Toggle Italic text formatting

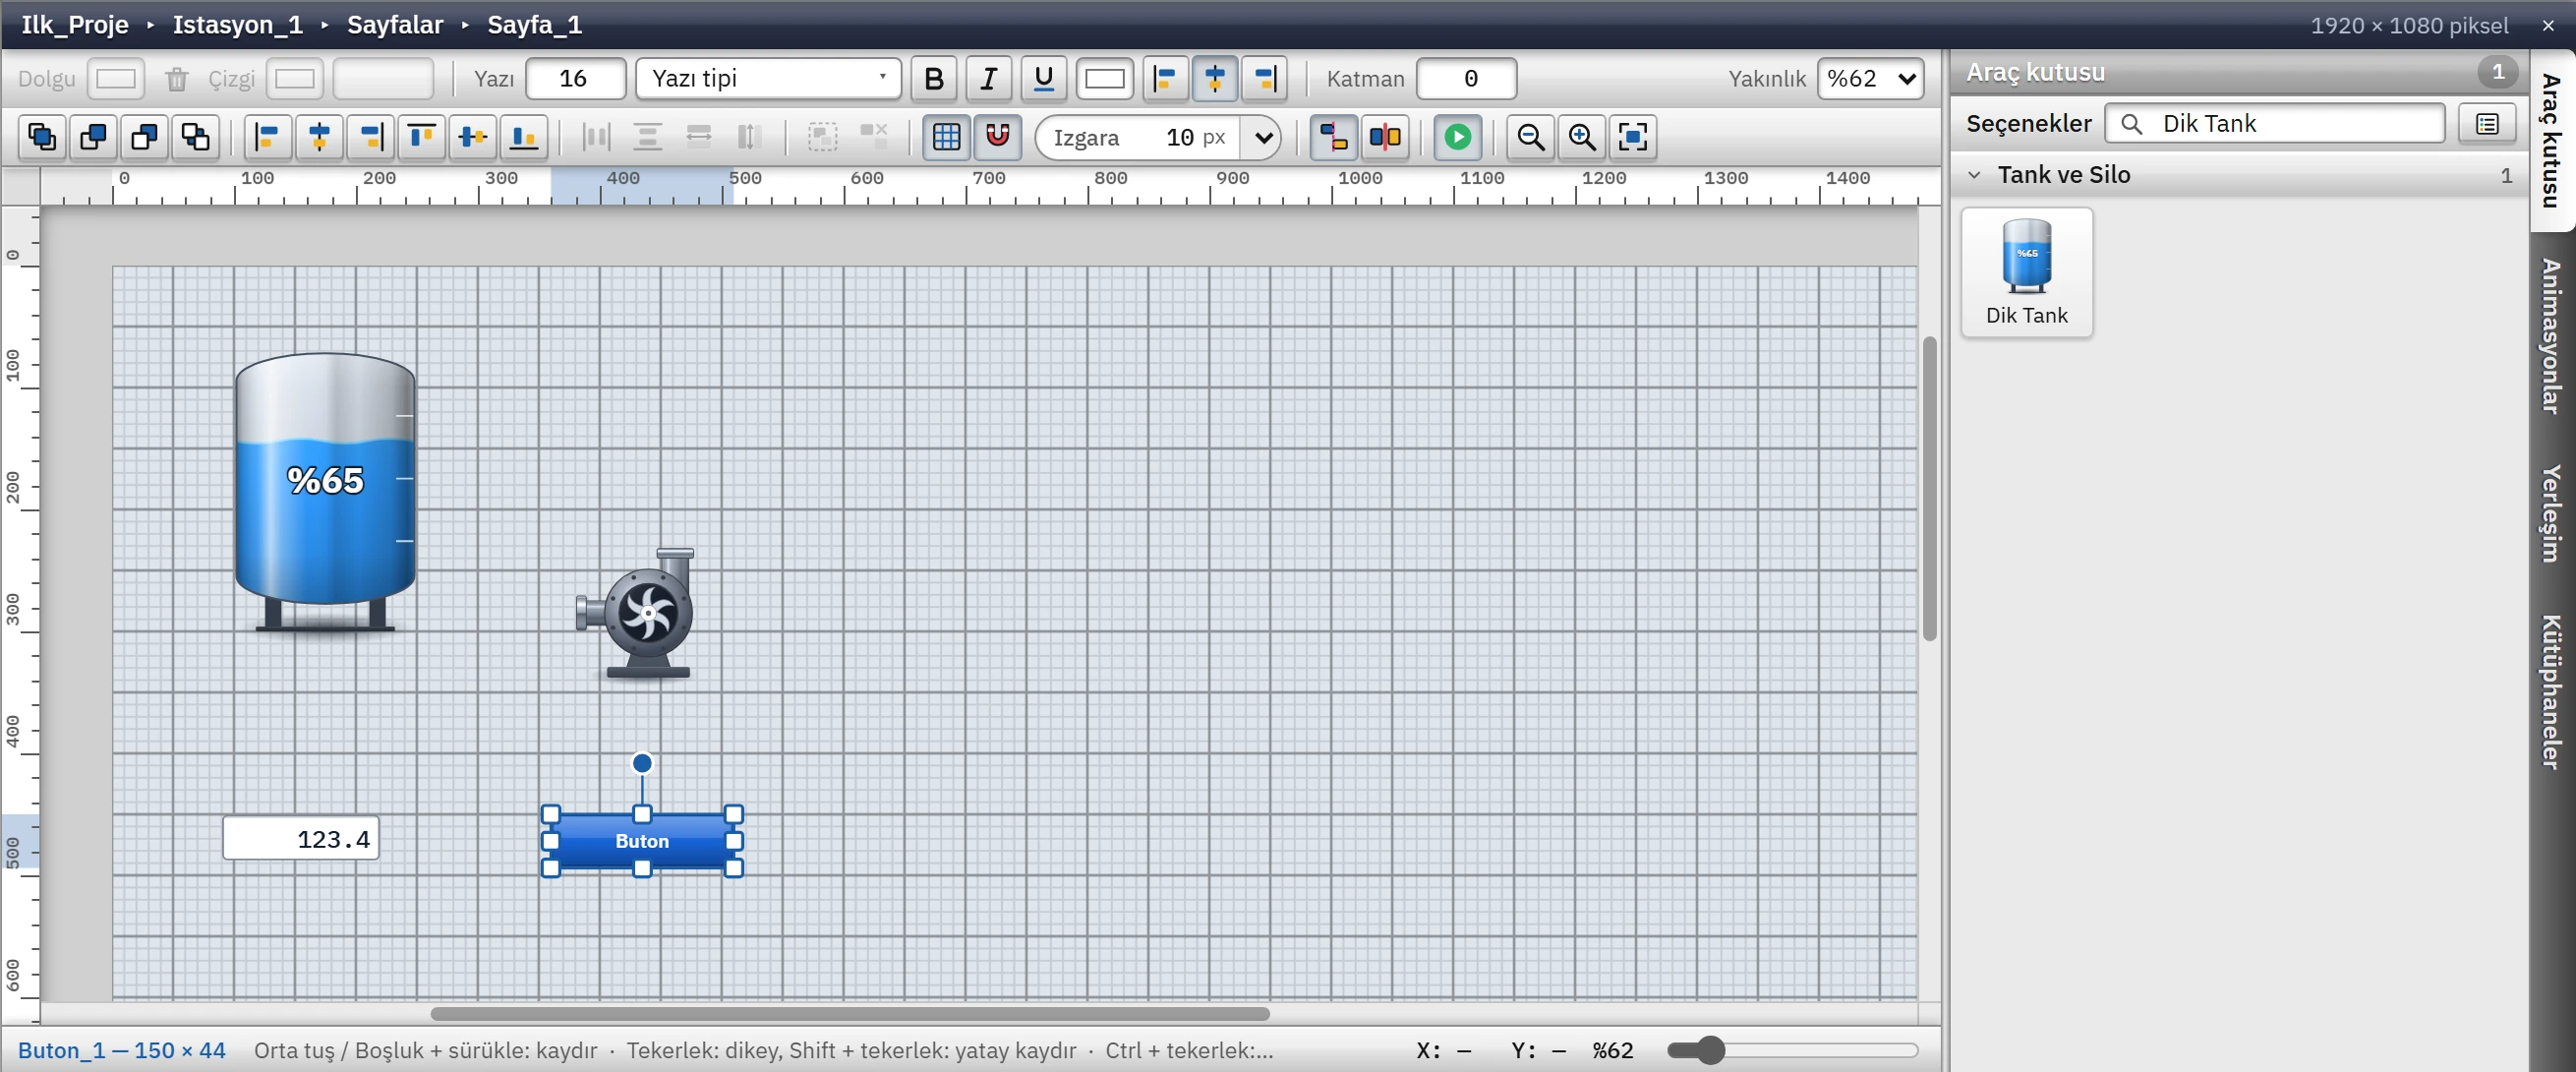tap(989, 79)
